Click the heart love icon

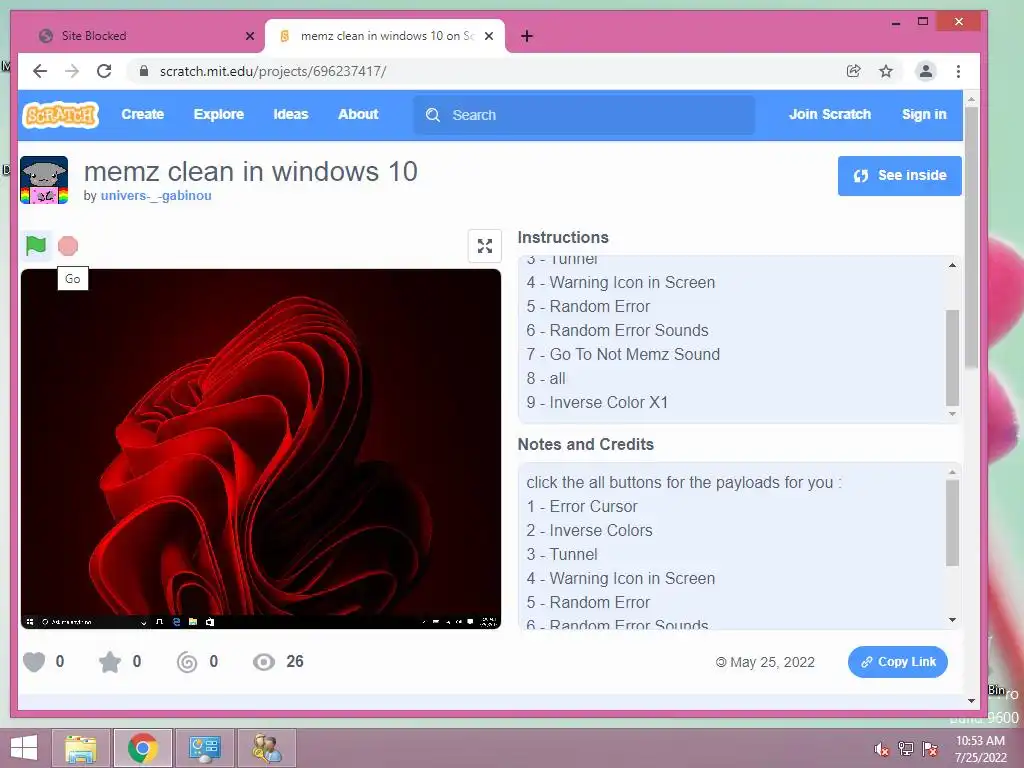(x=34, y=662)
